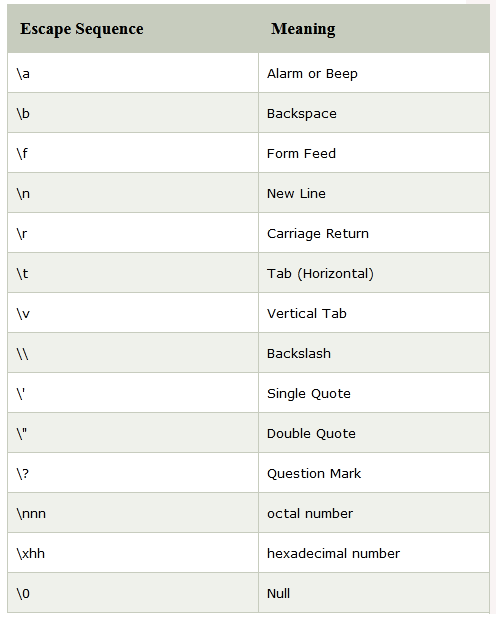Select the double backslash sequence cell
496x617 pixels.
133,353
